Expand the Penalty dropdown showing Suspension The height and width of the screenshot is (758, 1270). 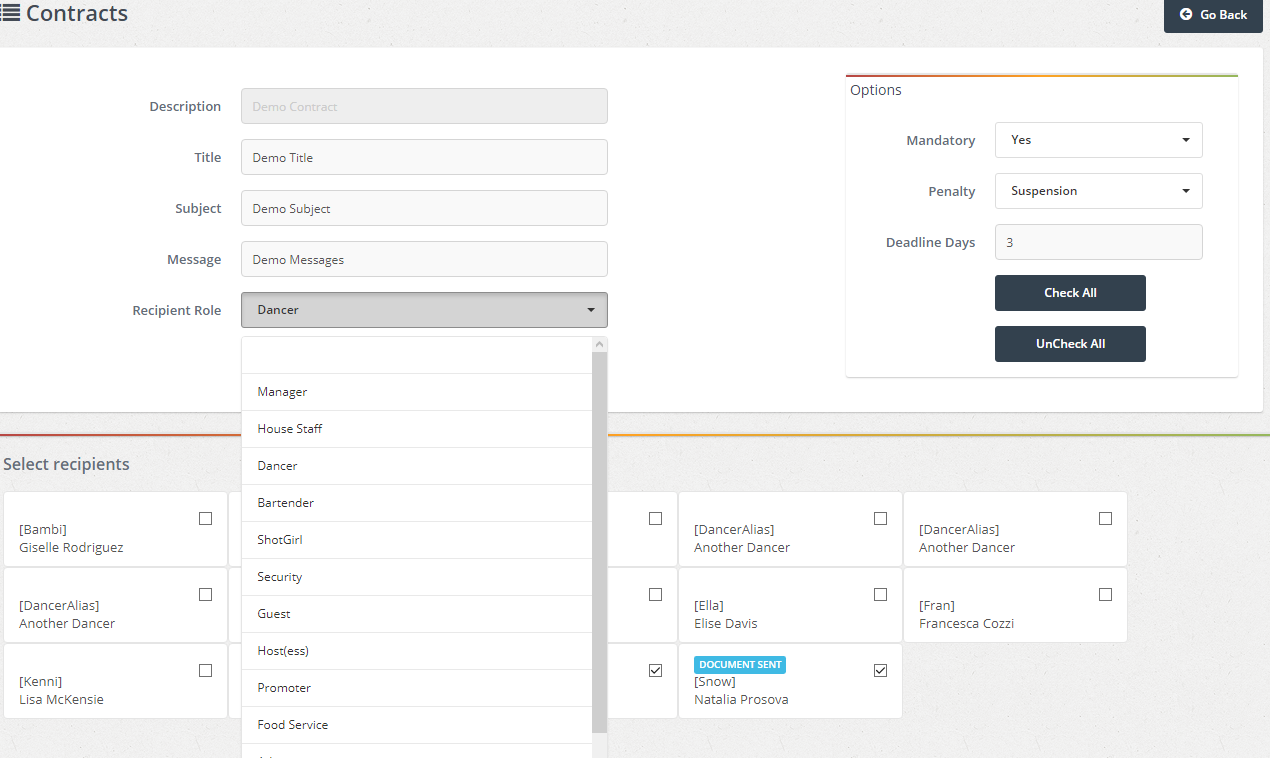[x=1098, y=191]
